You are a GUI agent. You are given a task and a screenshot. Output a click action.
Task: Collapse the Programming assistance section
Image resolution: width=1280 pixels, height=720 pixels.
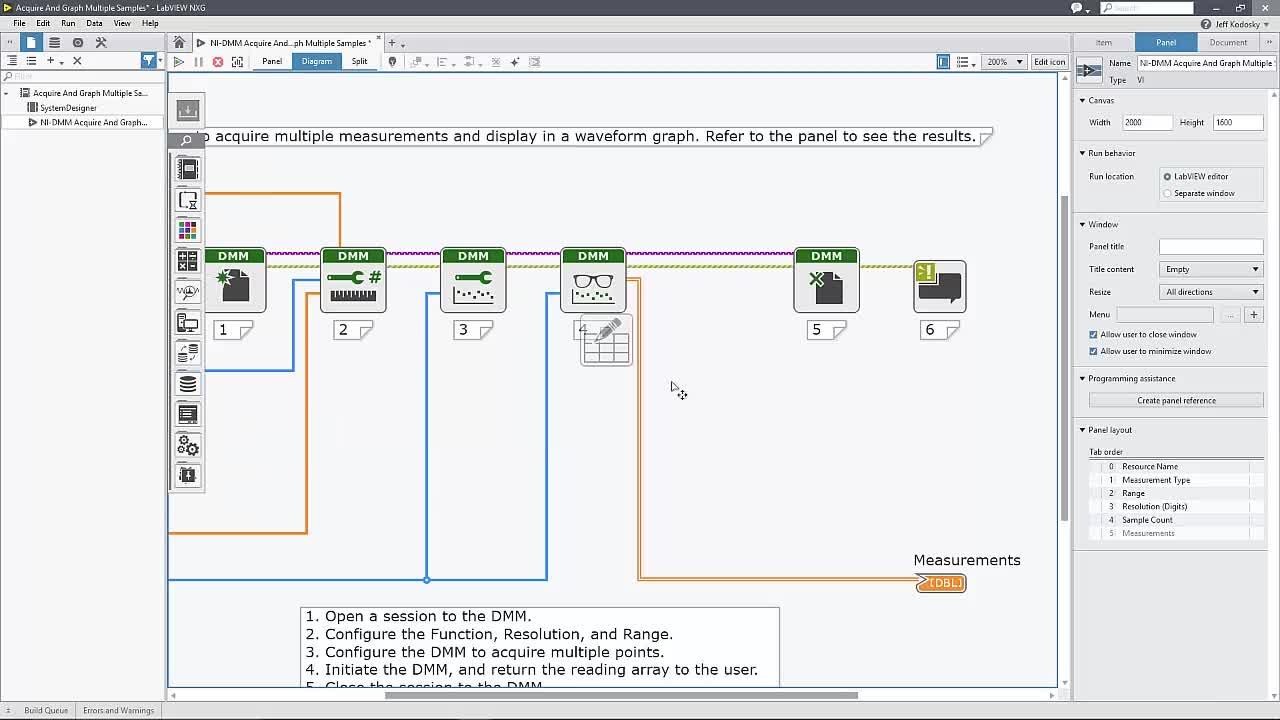pyautogui.click(x=1082, y=378)
